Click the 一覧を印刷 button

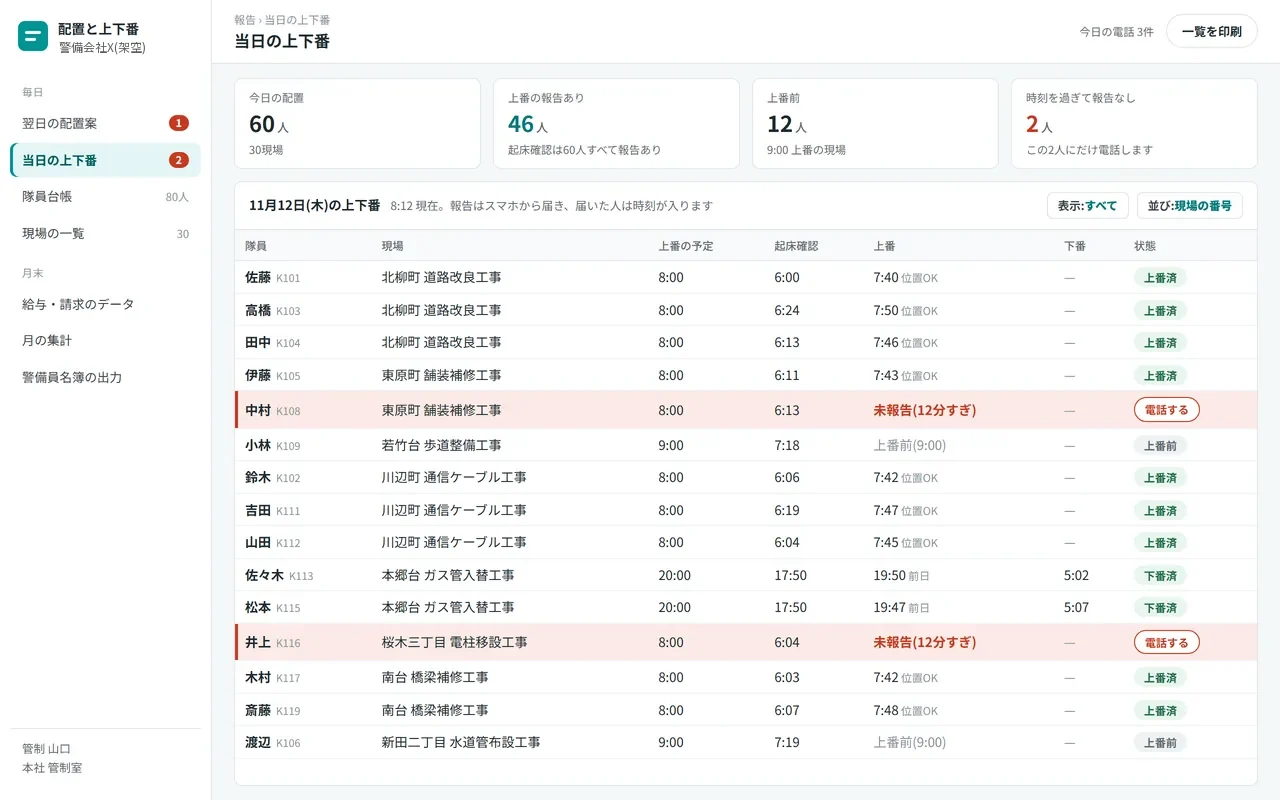tap(1211, 32)
